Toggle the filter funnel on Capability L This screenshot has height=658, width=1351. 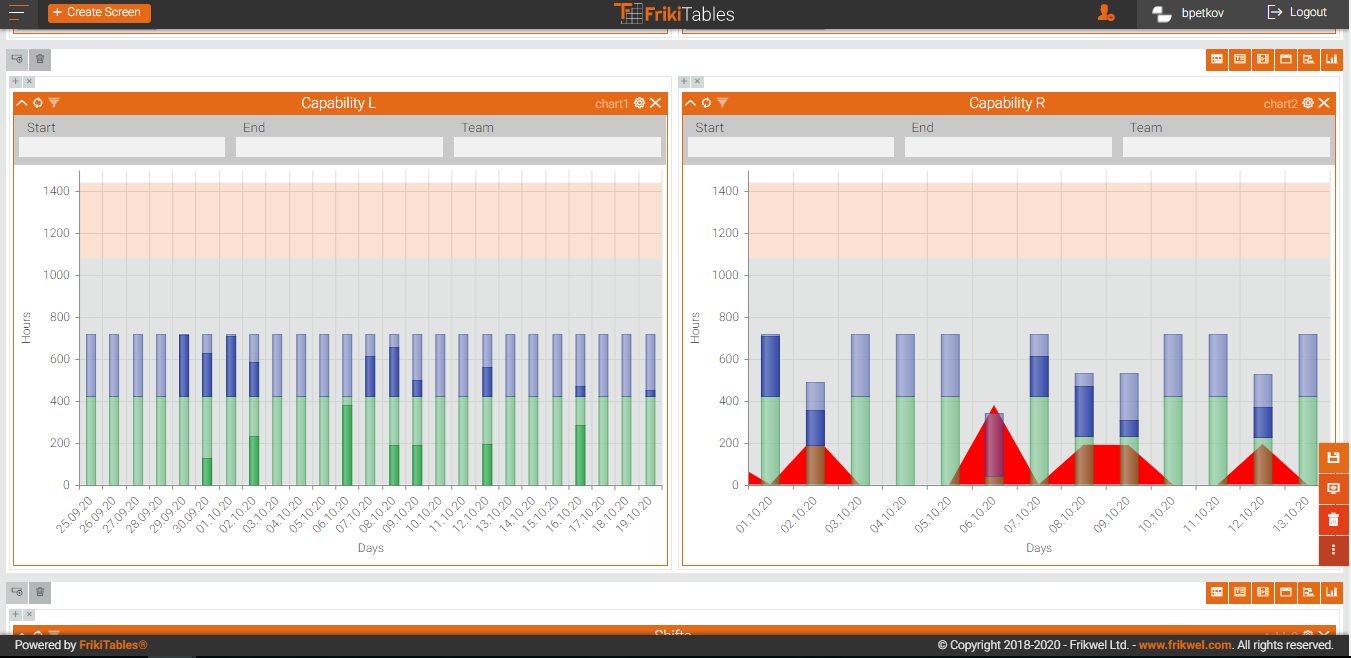pos(54,103)
